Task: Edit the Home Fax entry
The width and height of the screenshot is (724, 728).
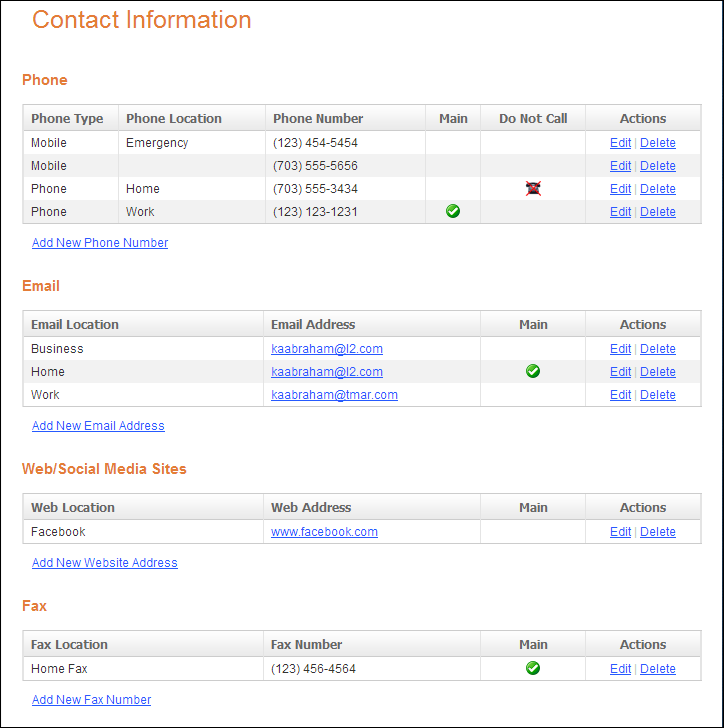Action: 620,669
